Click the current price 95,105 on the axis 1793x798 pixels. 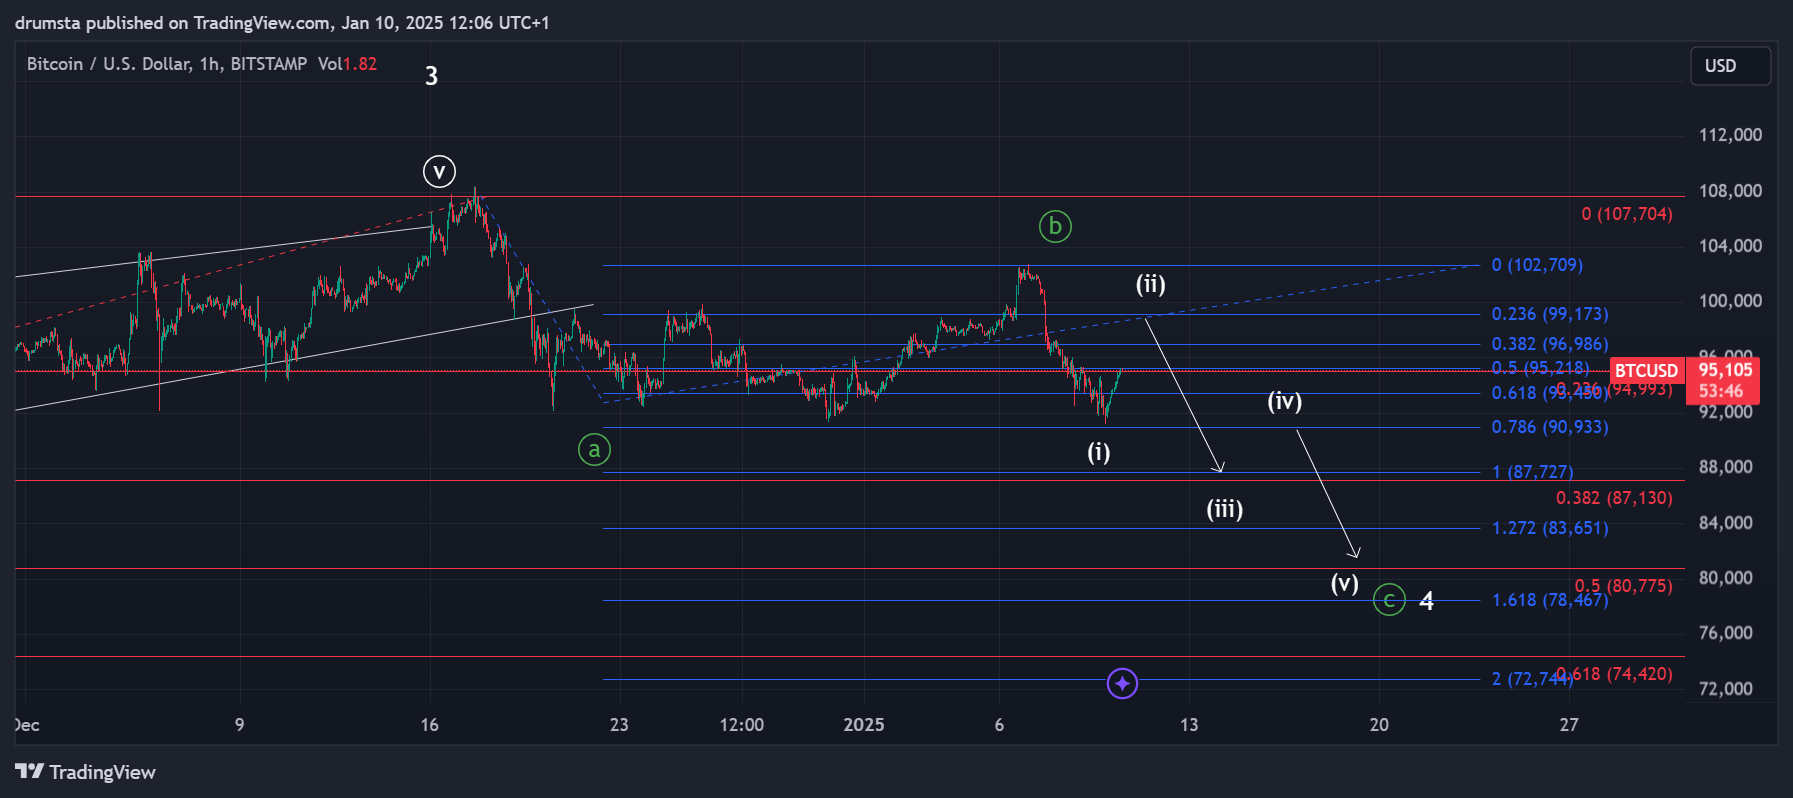(1724, 371)
